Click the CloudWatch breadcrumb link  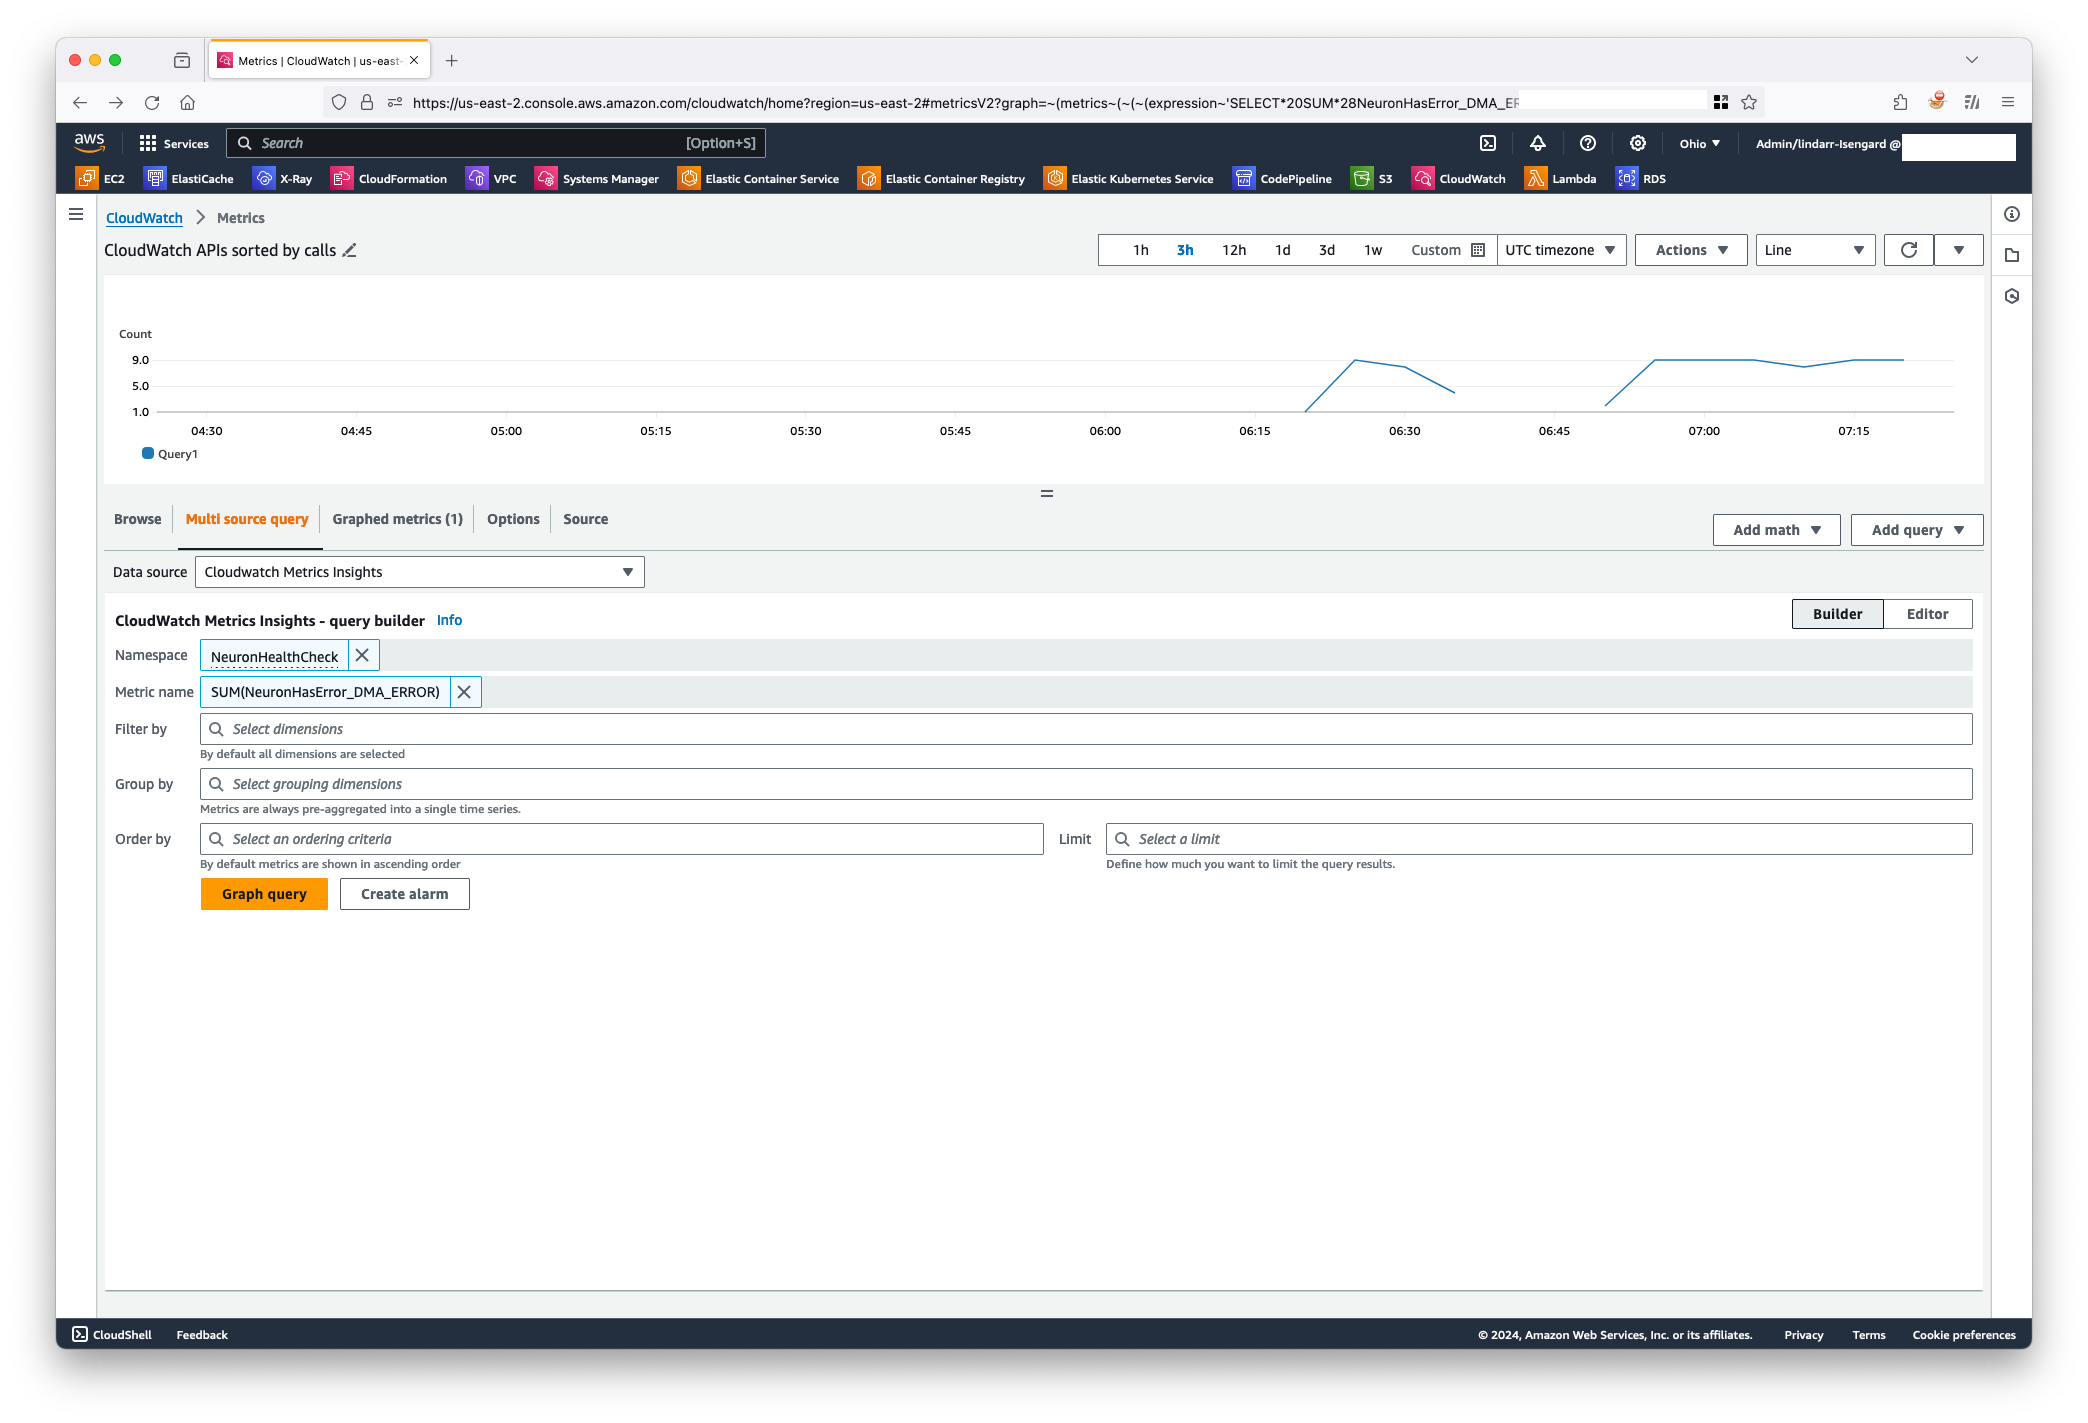click(x=144, y=218)
